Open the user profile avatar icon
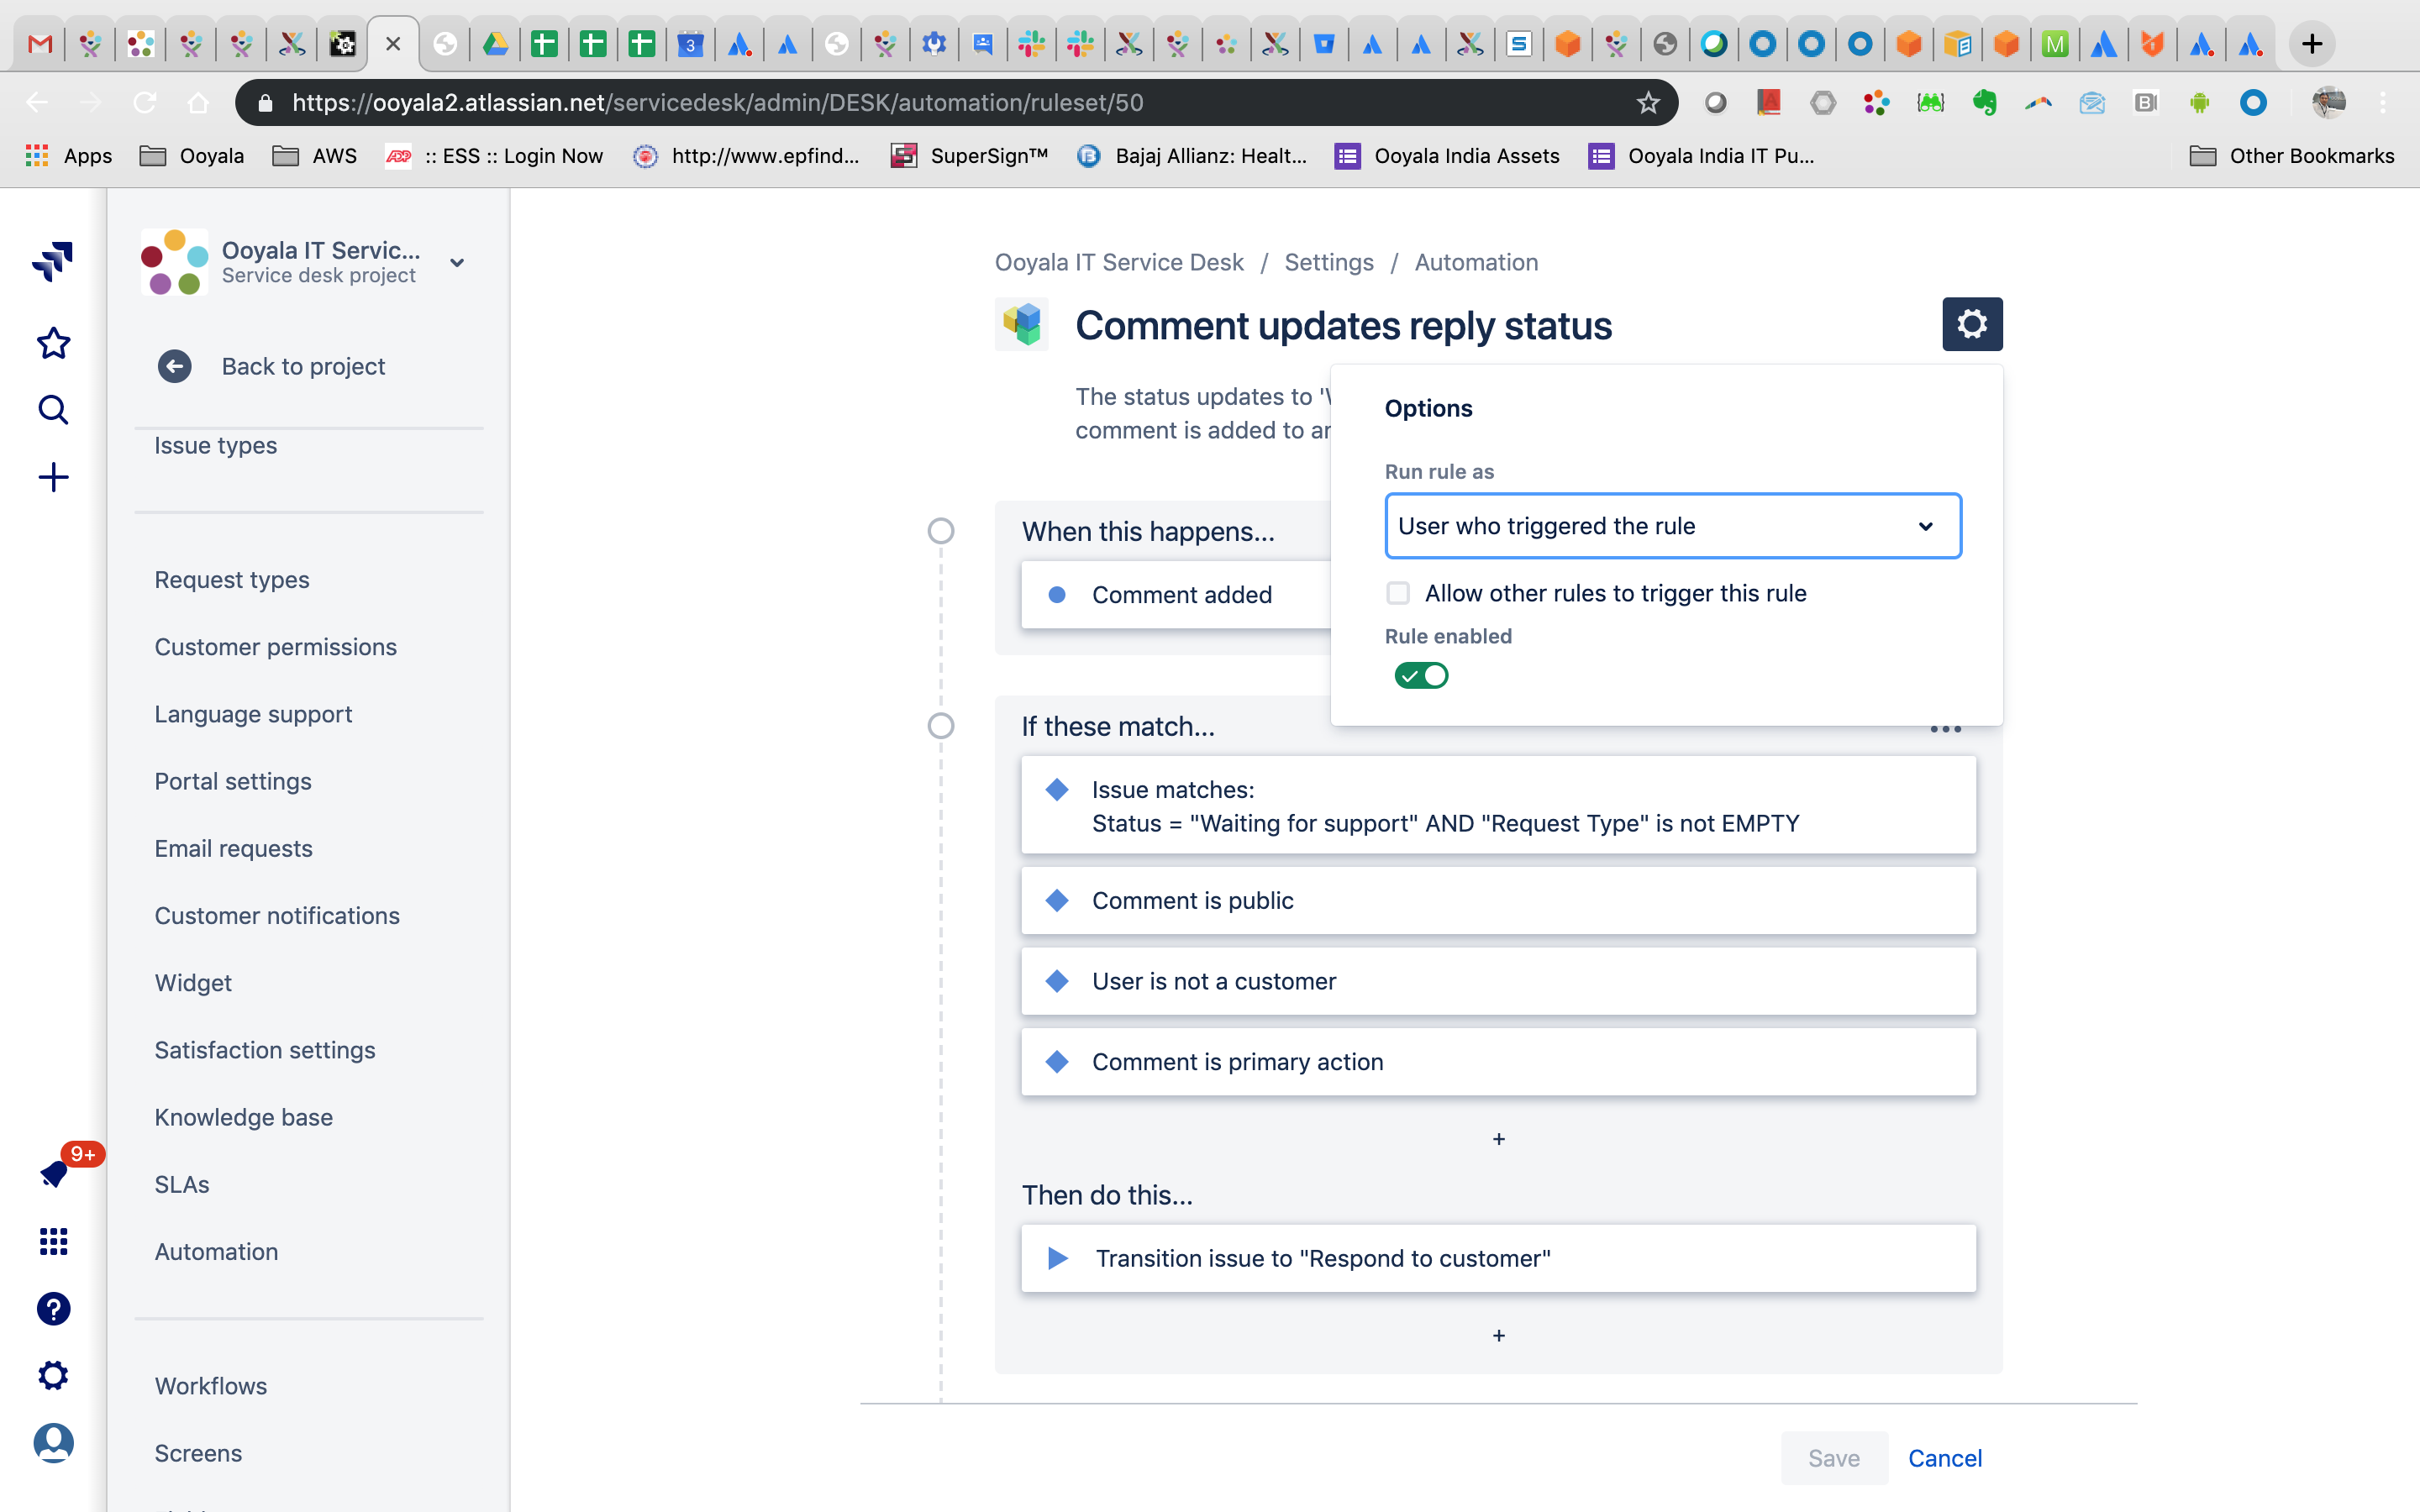The width and height of the screenshot is (2420, 1512). click(53, 1442)
